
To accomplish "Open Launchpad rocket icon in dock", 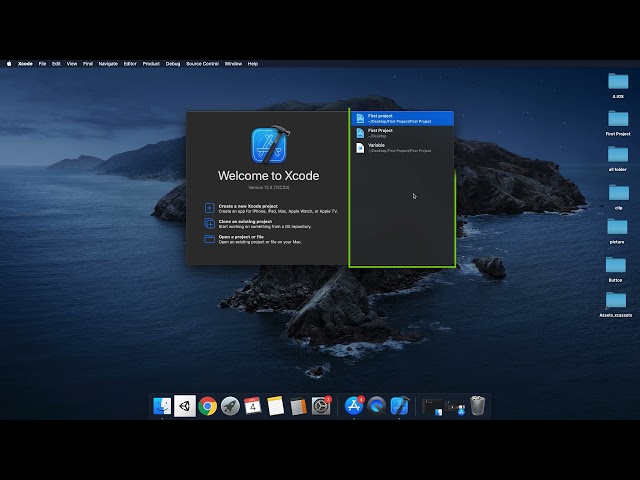I will pos(230,407).
